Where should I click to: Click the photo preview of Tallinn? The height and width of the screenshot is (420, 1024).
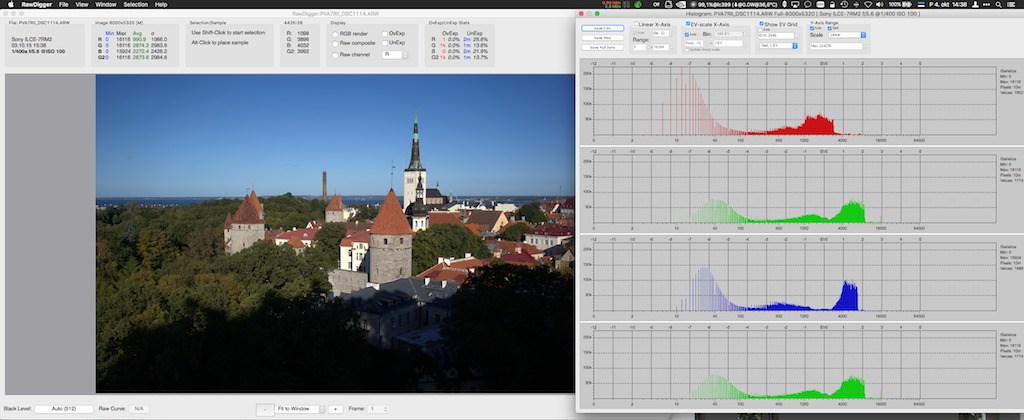(x=335, y=233)
